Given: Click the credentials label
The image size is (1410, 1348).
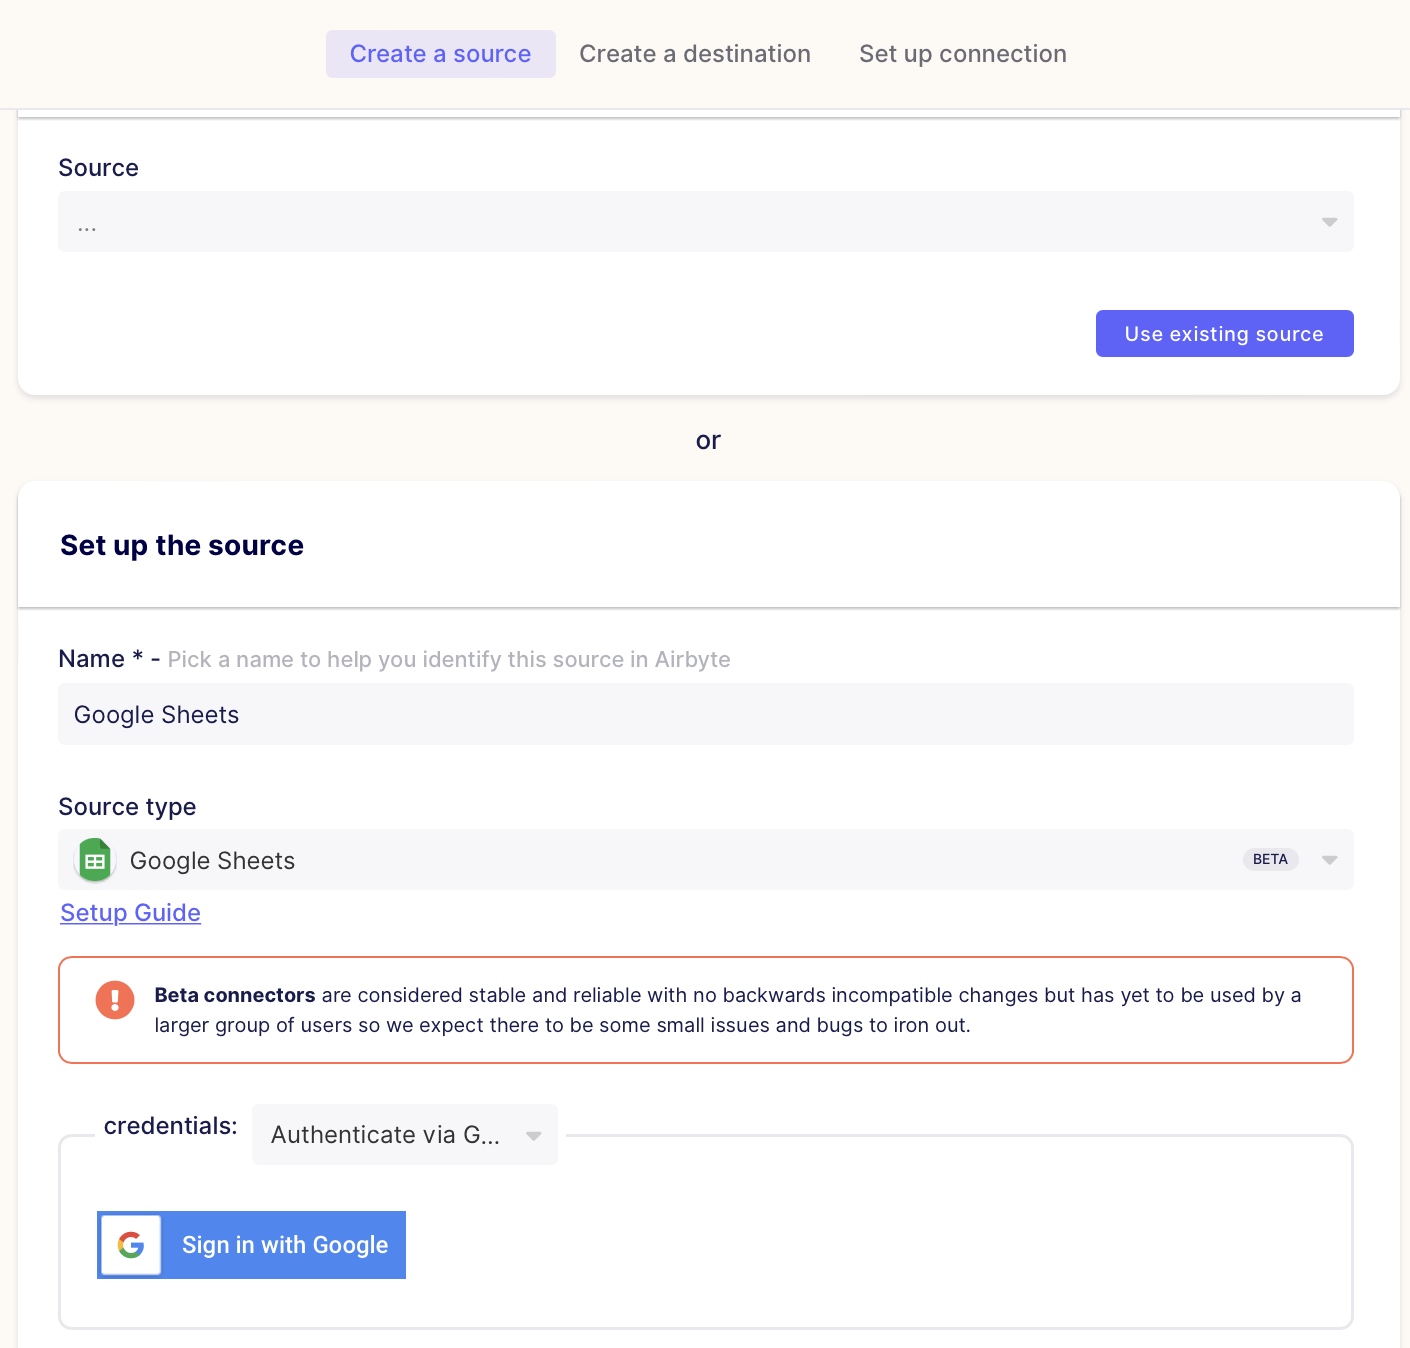Looking at the screenshot, I should [x=171, y=1126].
